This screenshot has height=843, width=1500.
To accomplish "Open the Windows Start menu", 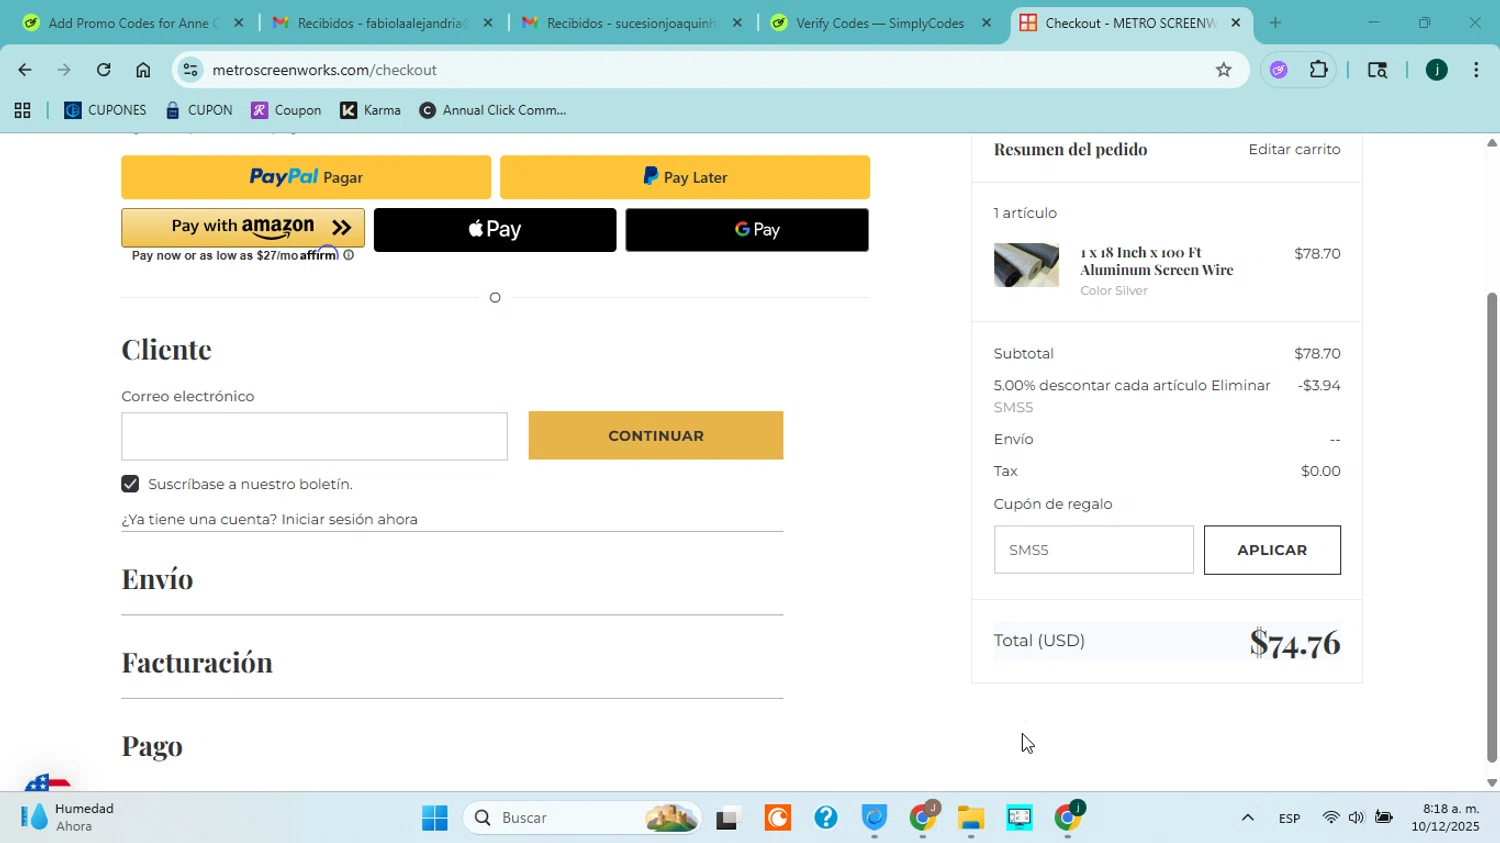I will pos(435,818).
